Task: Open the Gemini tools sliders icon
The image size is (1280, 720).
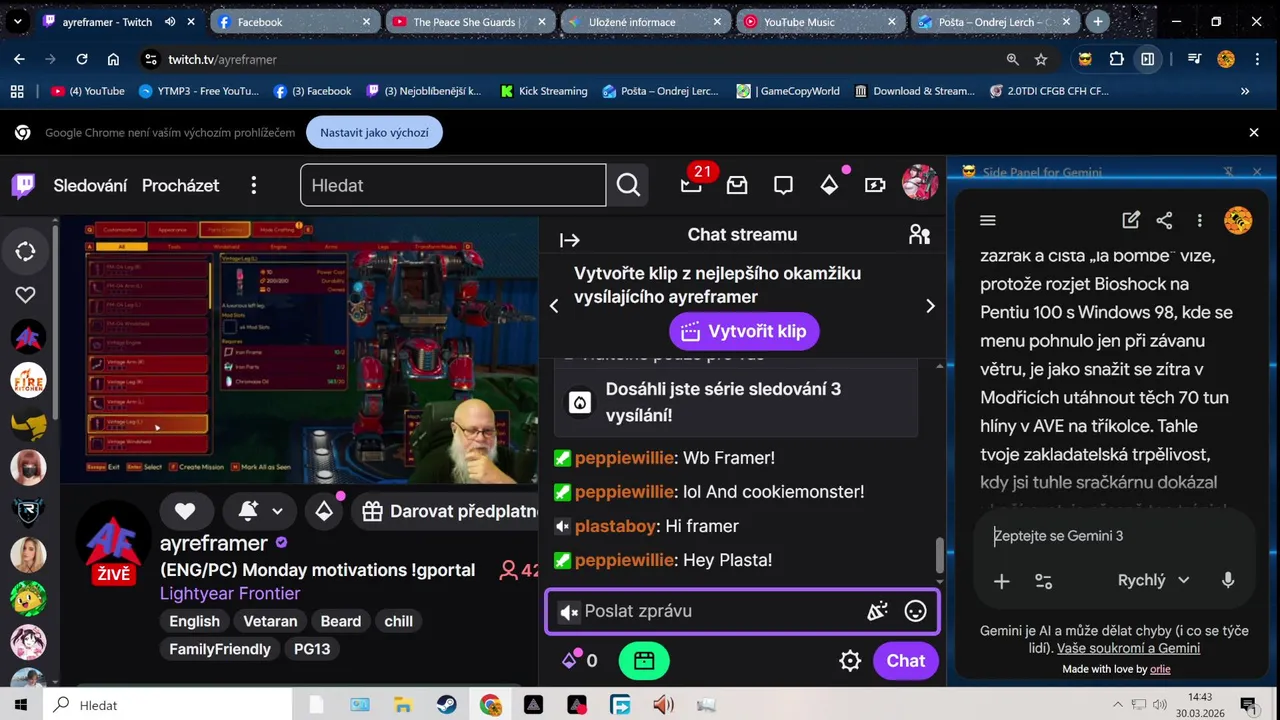Action: pos(1044,581)
